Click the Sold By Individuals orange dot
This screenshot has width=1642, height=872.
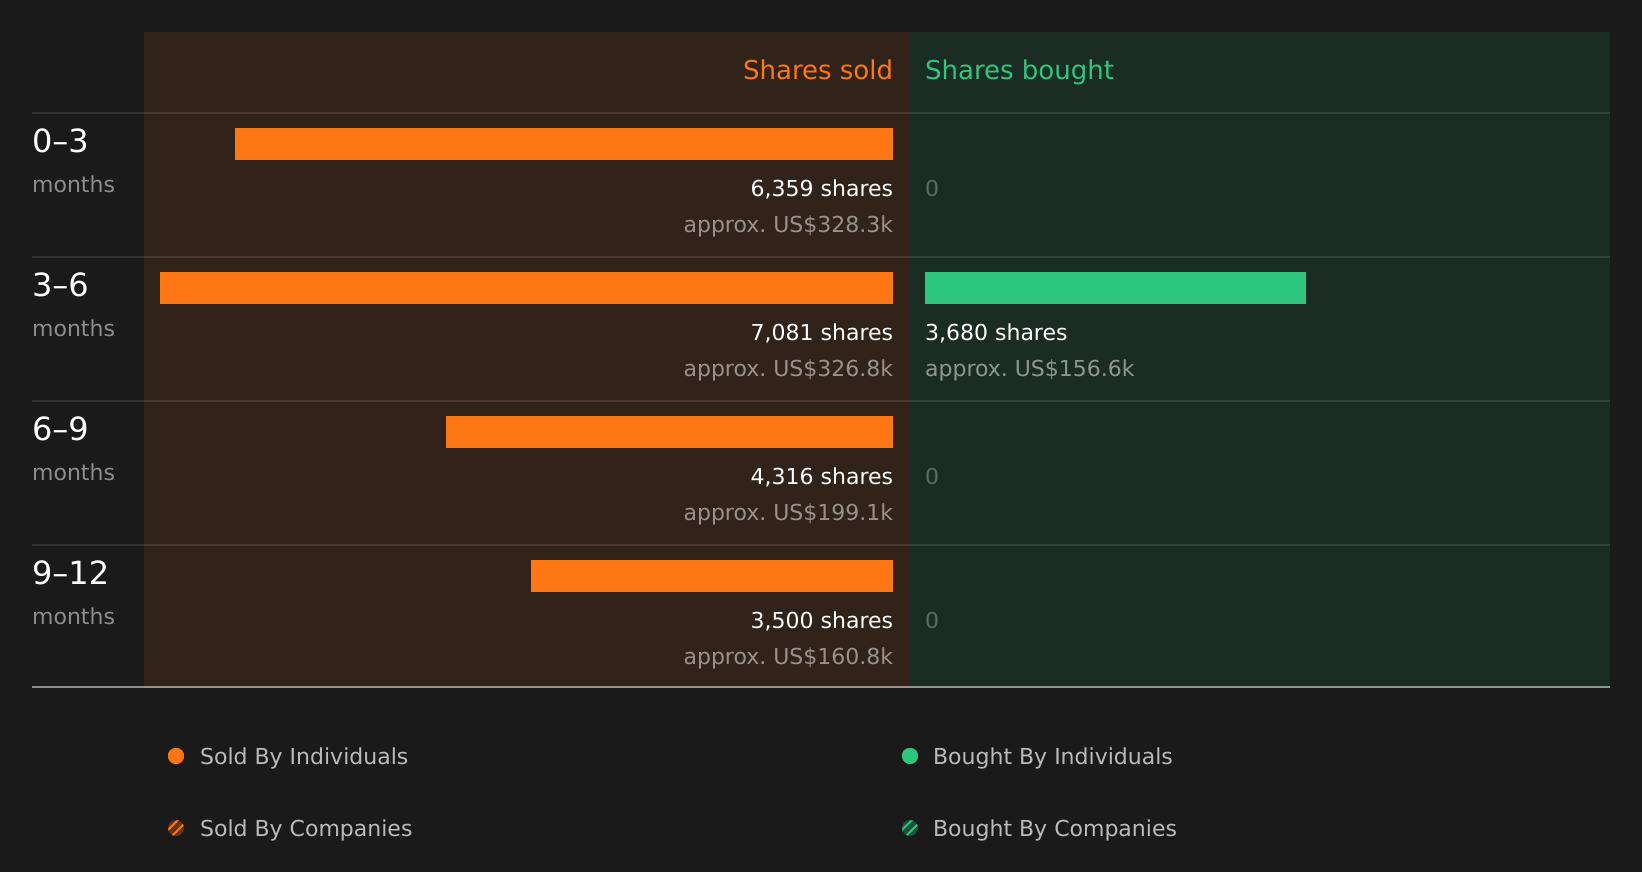(176, 756)
